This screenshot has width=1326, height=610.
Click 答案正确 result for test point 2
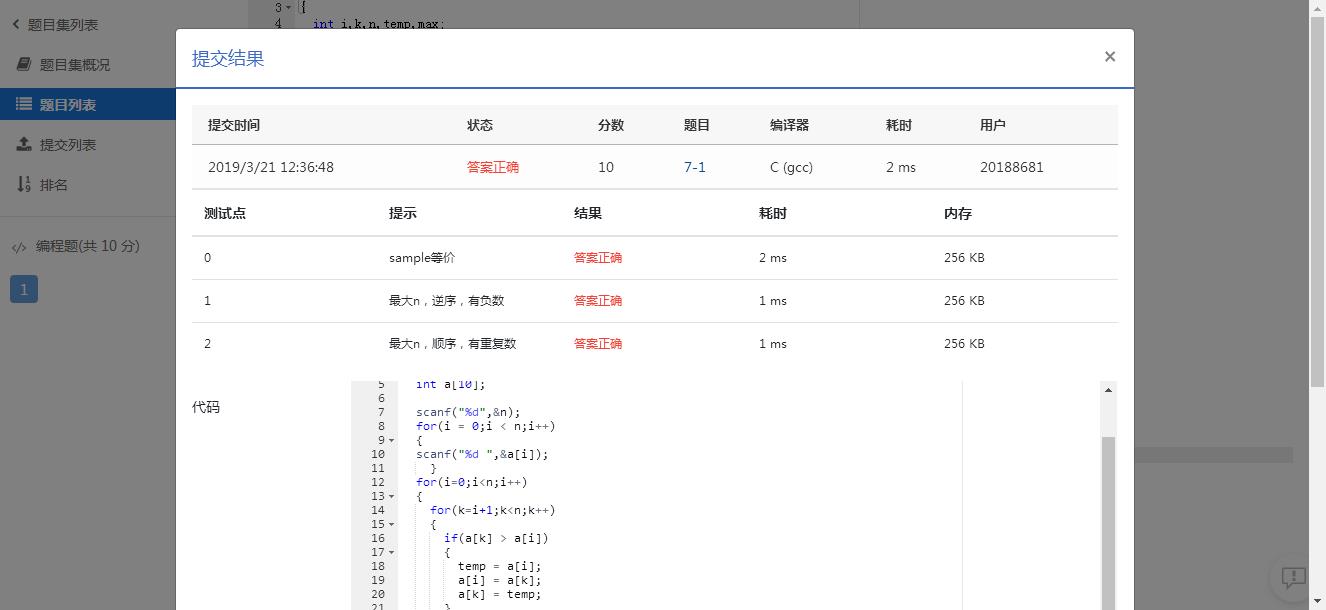598,343
